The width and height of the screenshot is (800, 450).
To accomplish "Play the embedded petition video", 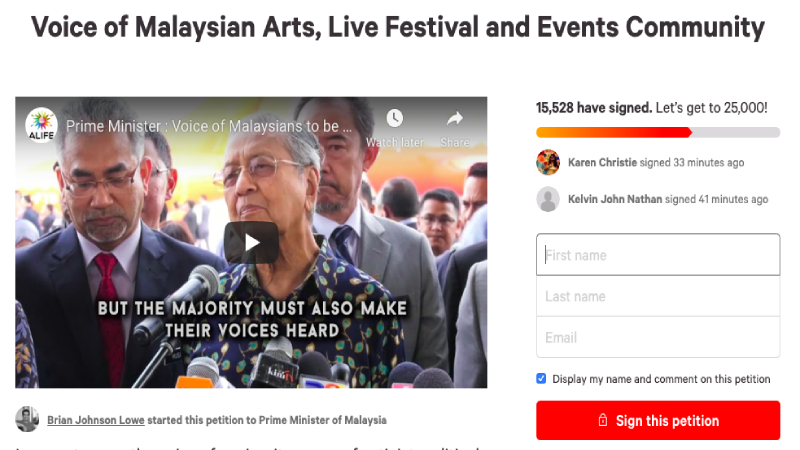I will point(251,242).
